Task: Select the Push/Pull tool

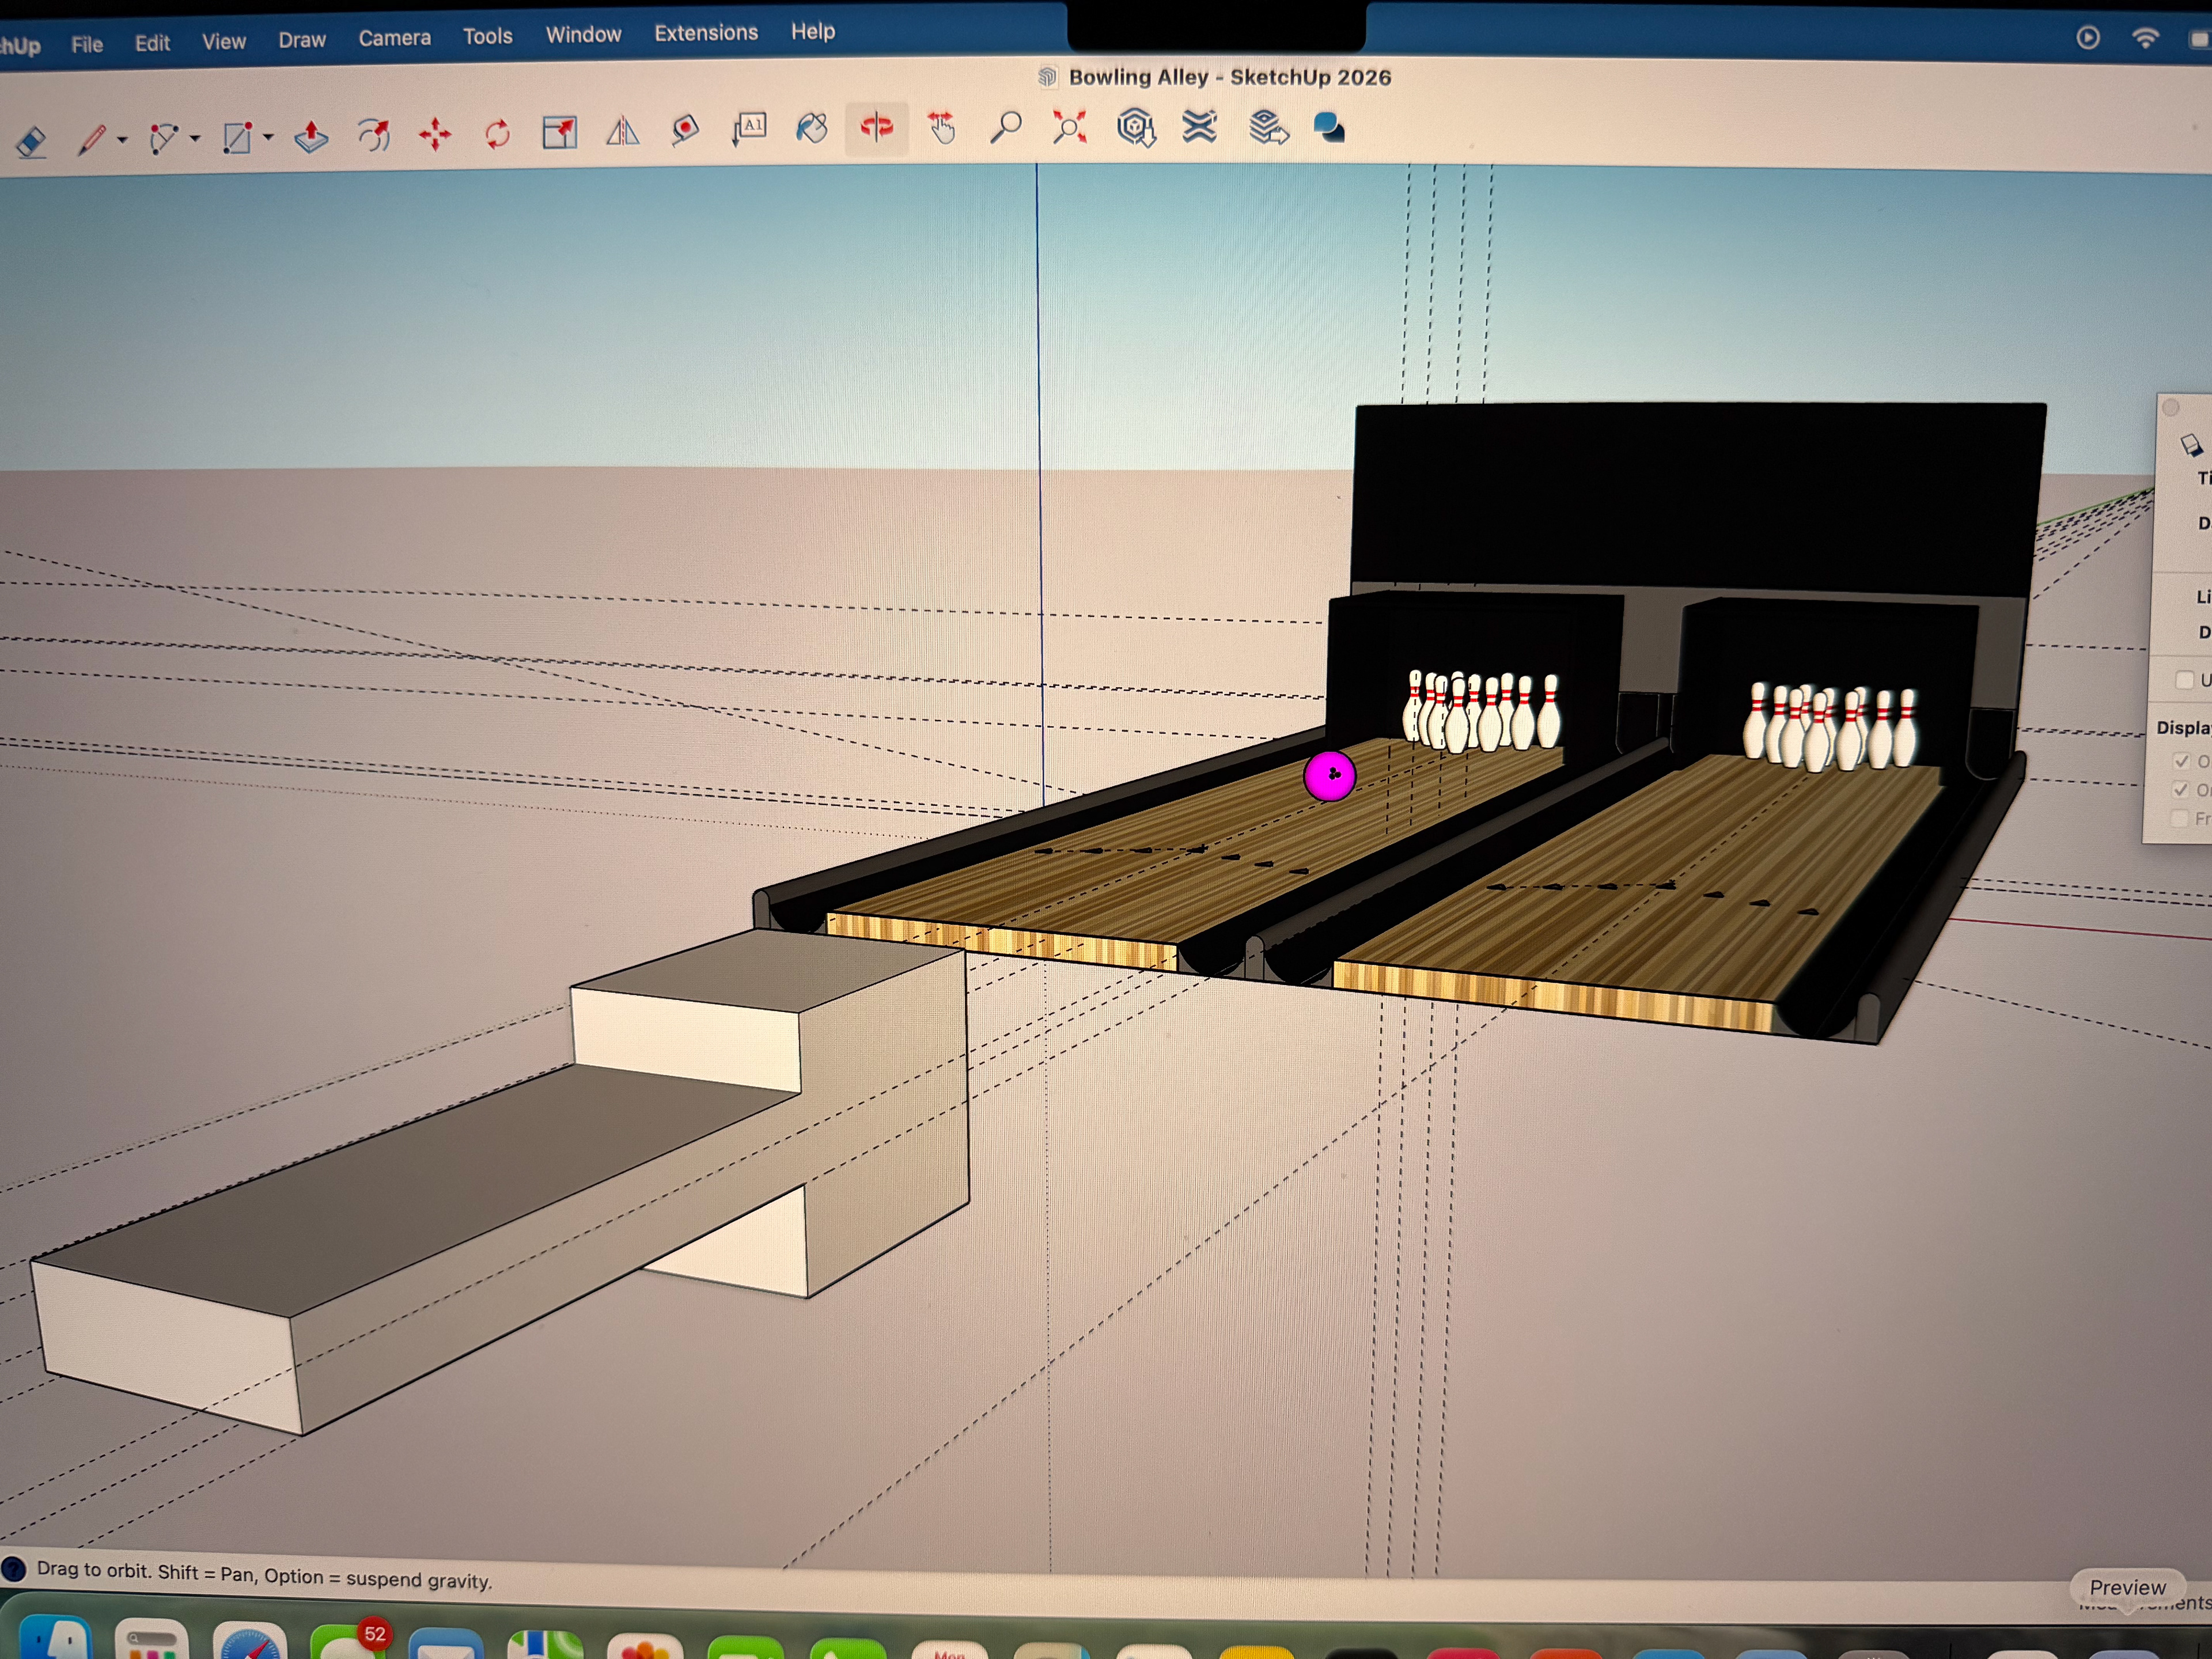Action: point(311,136)
